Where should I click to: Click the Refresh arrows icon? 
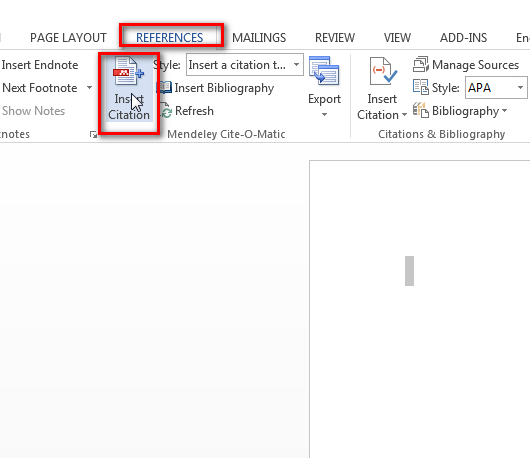coord(166,111)
